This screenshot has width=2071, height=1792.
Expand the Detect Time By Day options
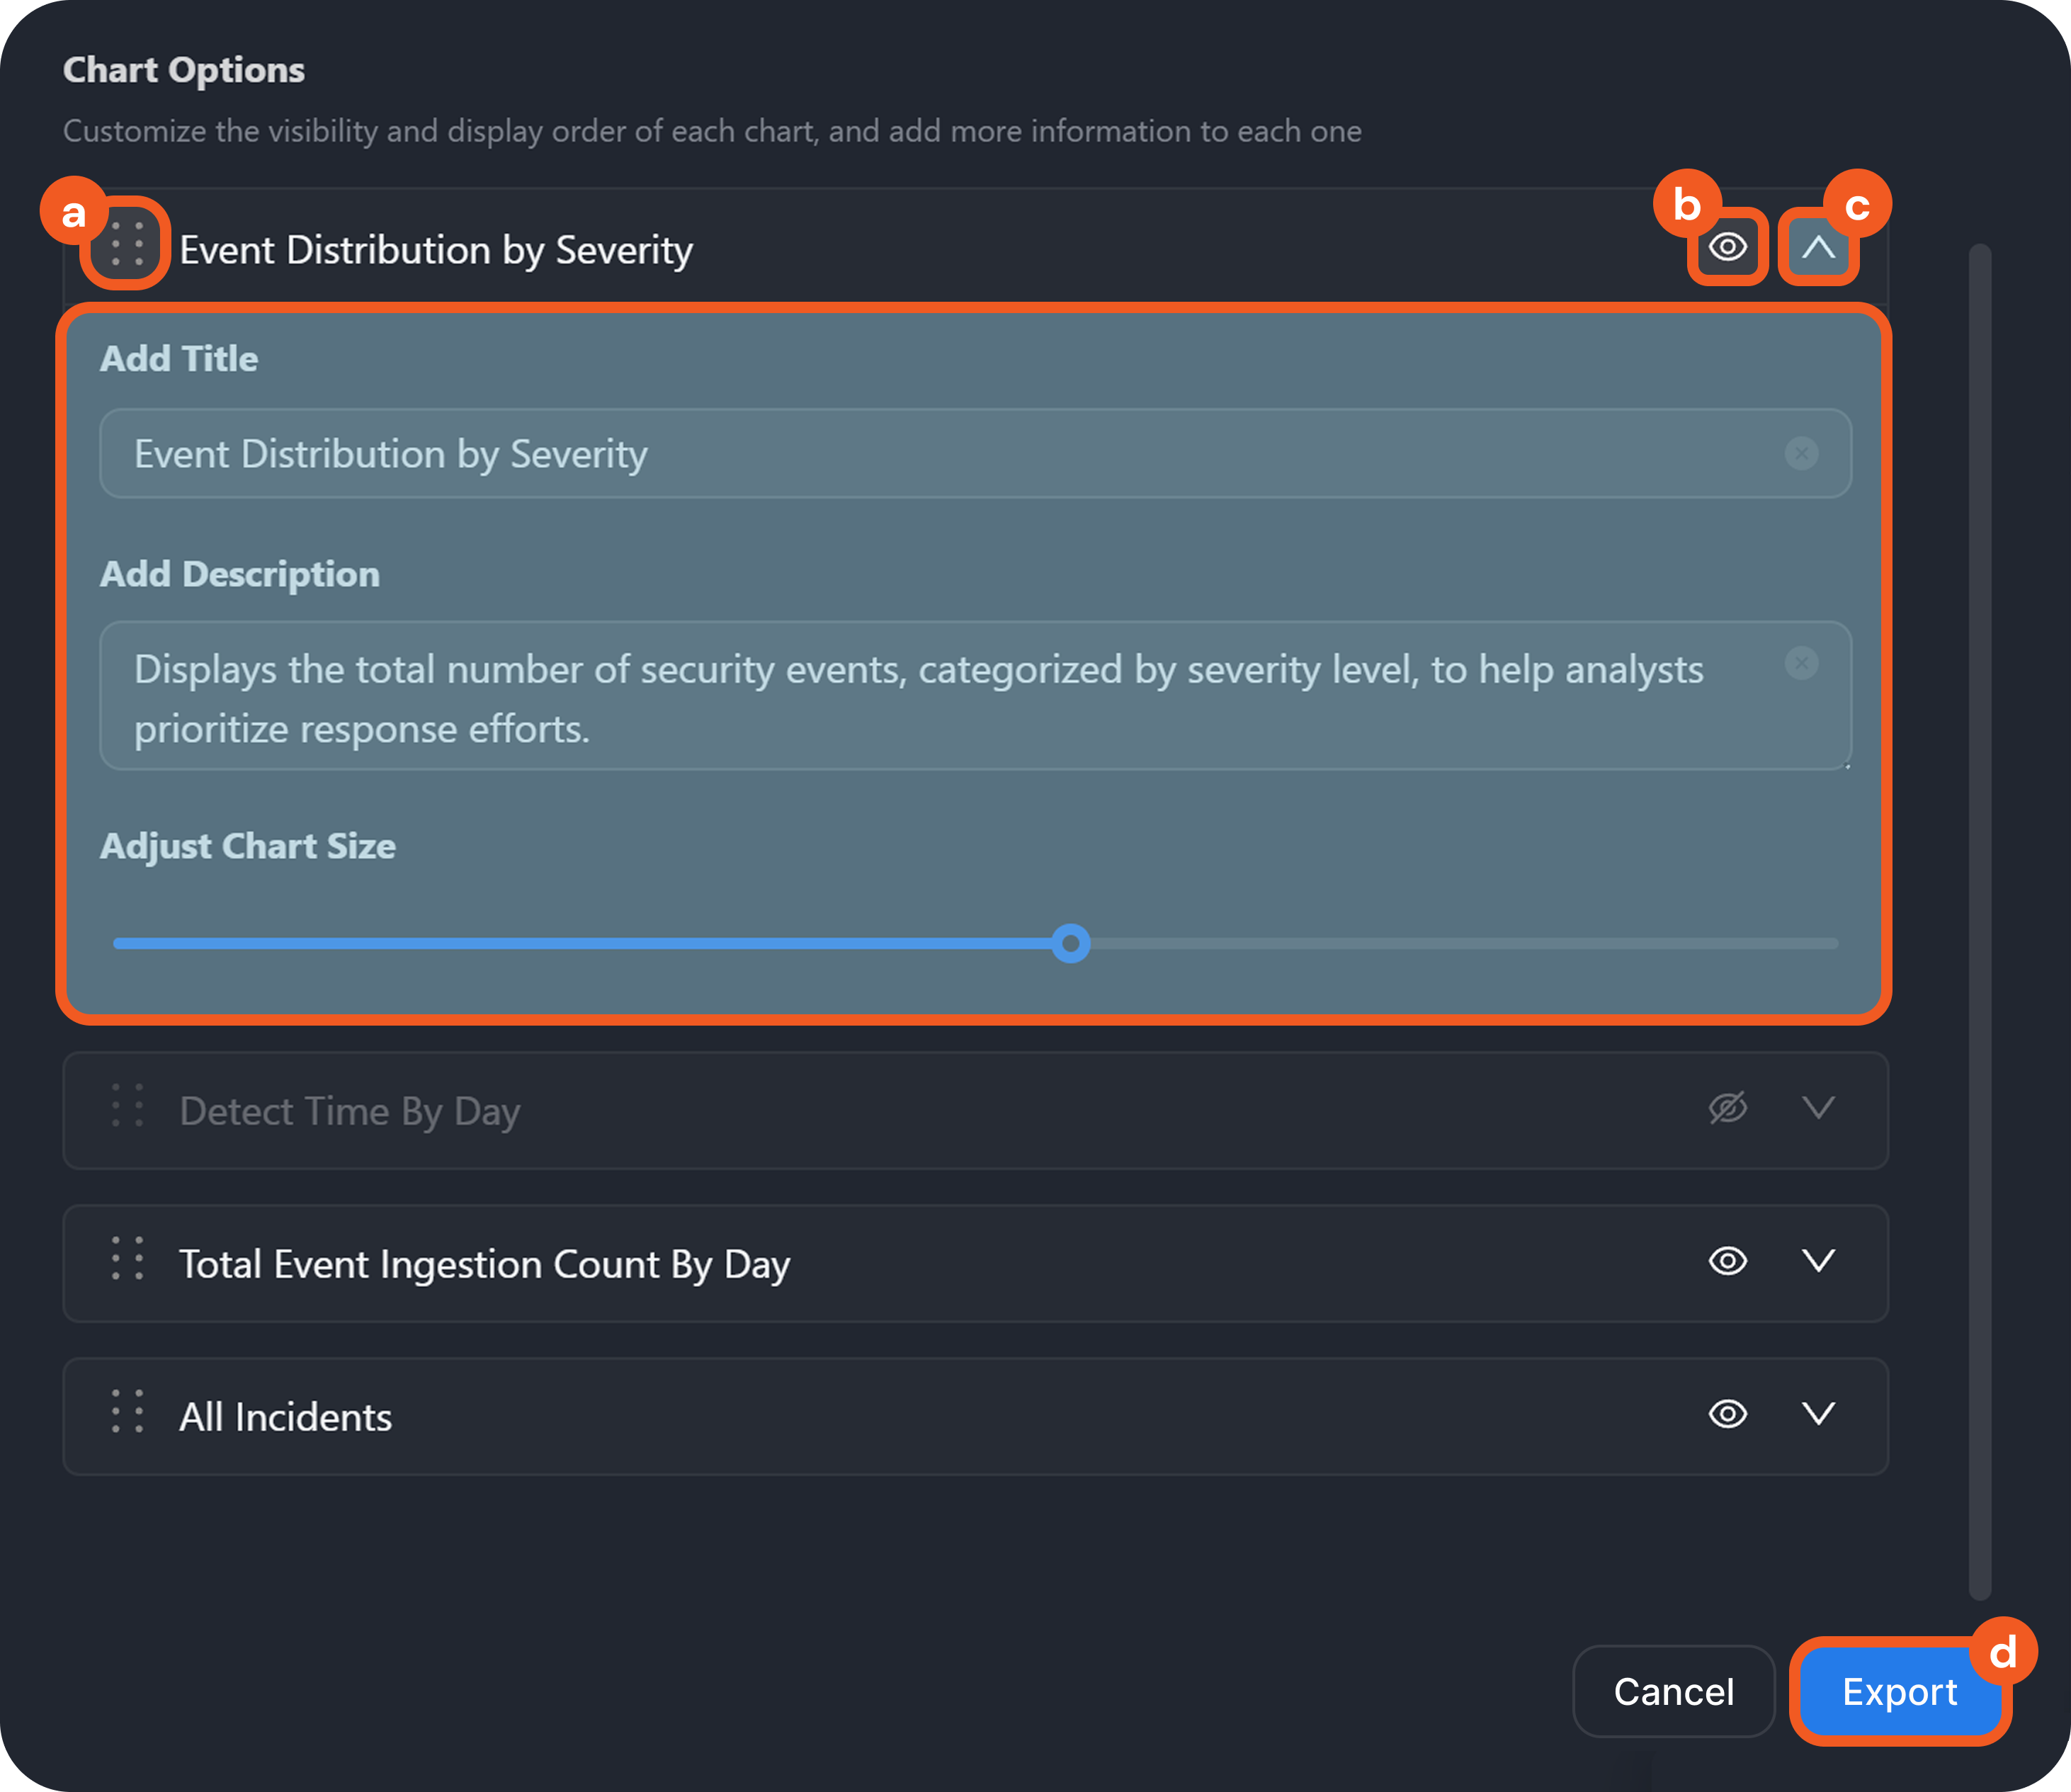pyautogui.click(x=1818, y=1108)
